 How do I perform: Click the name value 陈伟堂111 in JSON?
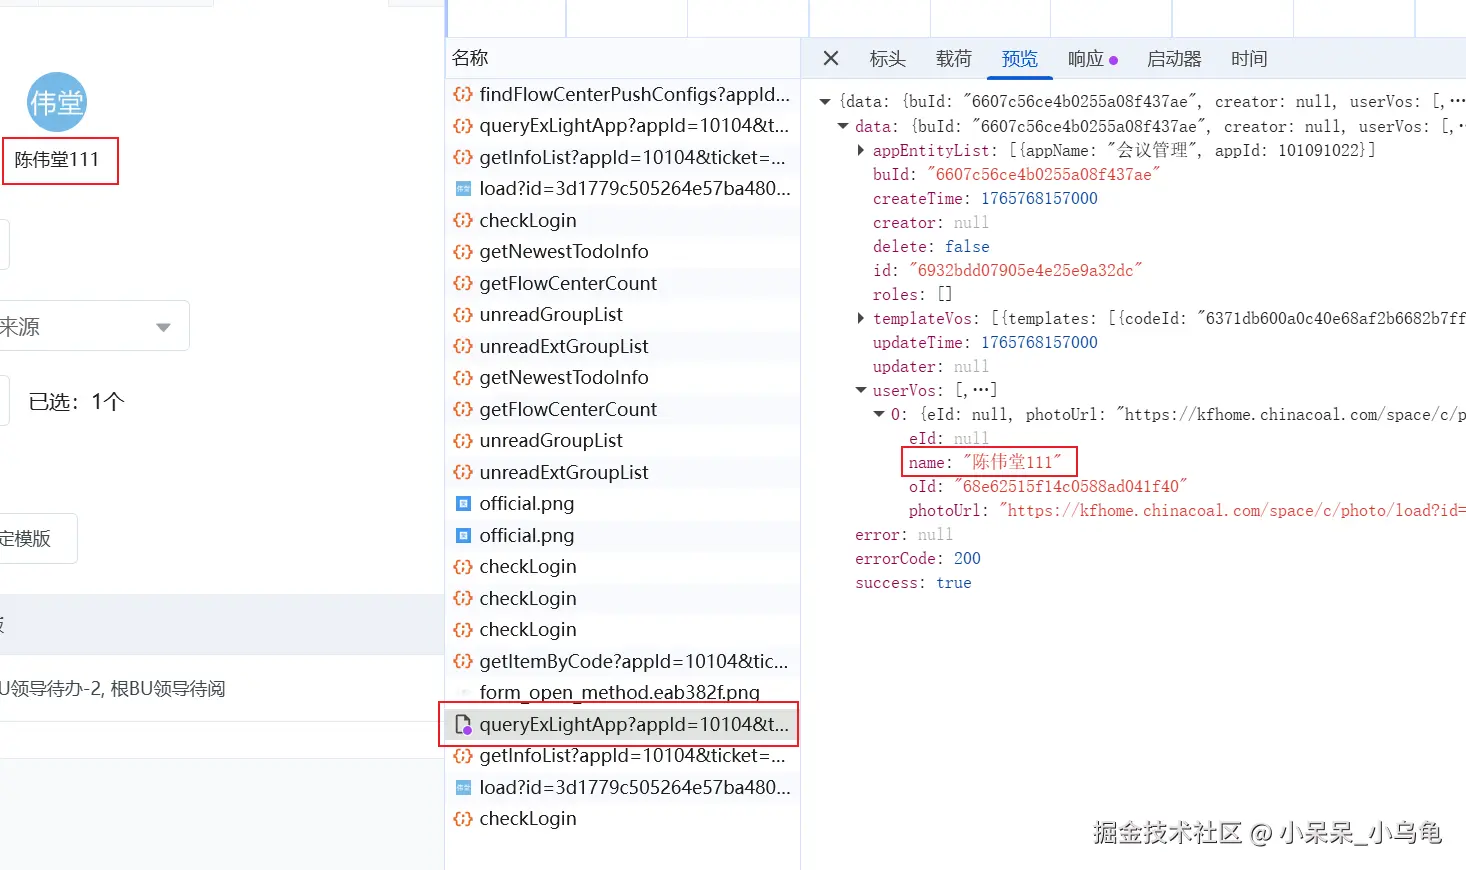point(1012,463)
